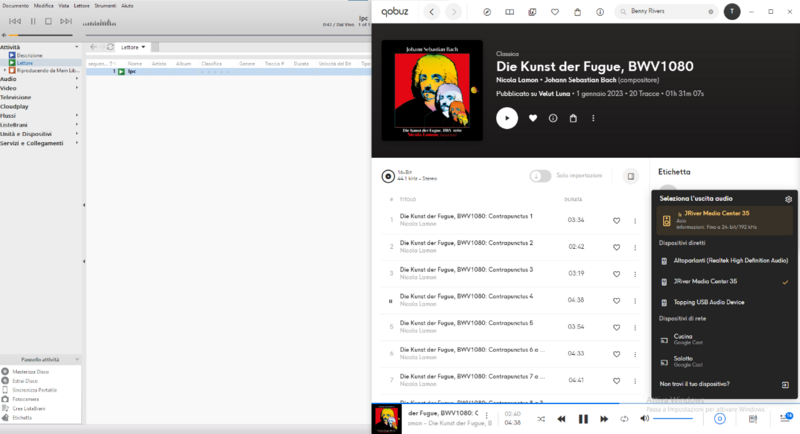Expand the Audio tree section
The height and width of the screenshot is (434, 800).
(77, 79)
